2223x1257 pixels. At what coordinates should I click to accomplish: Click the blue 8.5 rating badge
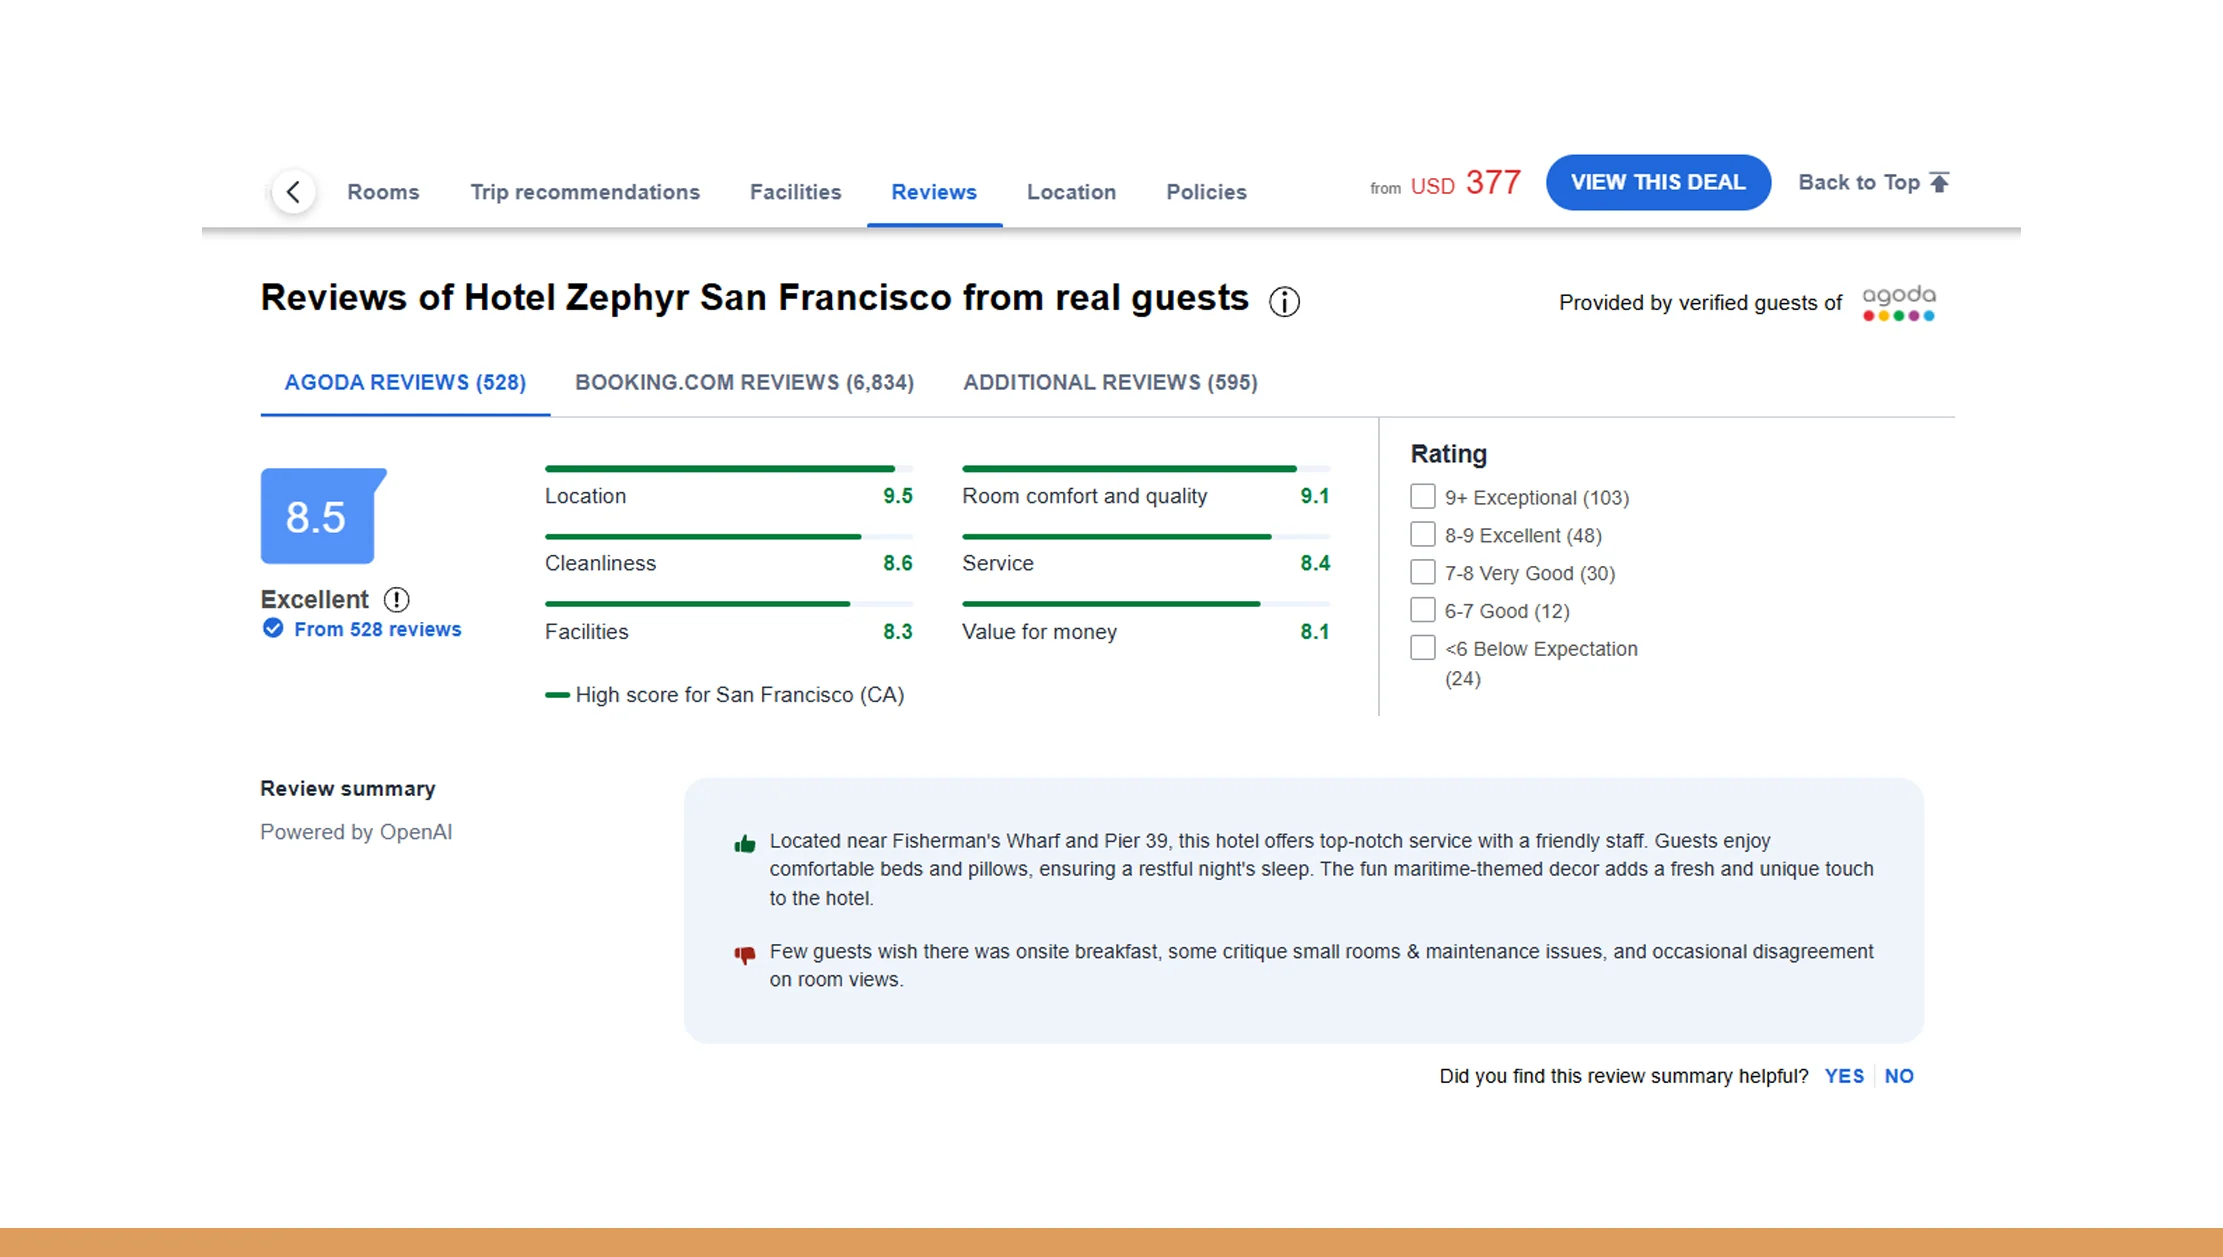(x=317, y=516)
